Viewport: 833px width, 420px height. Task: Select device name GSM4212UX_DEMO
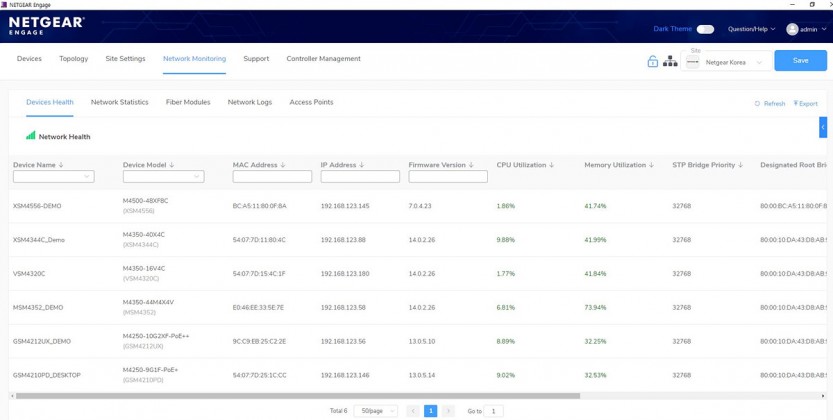point(42,341)
